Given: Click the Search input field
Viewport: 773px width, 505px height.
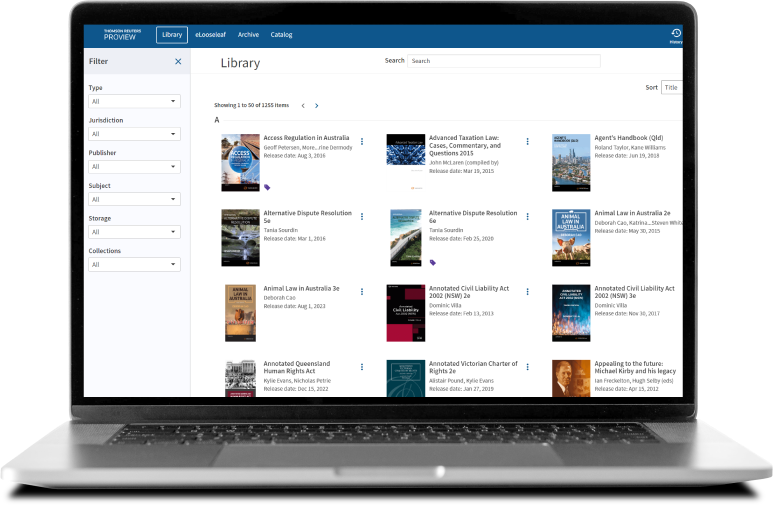Looking at the screenshot, I should [x=504, y=61].
